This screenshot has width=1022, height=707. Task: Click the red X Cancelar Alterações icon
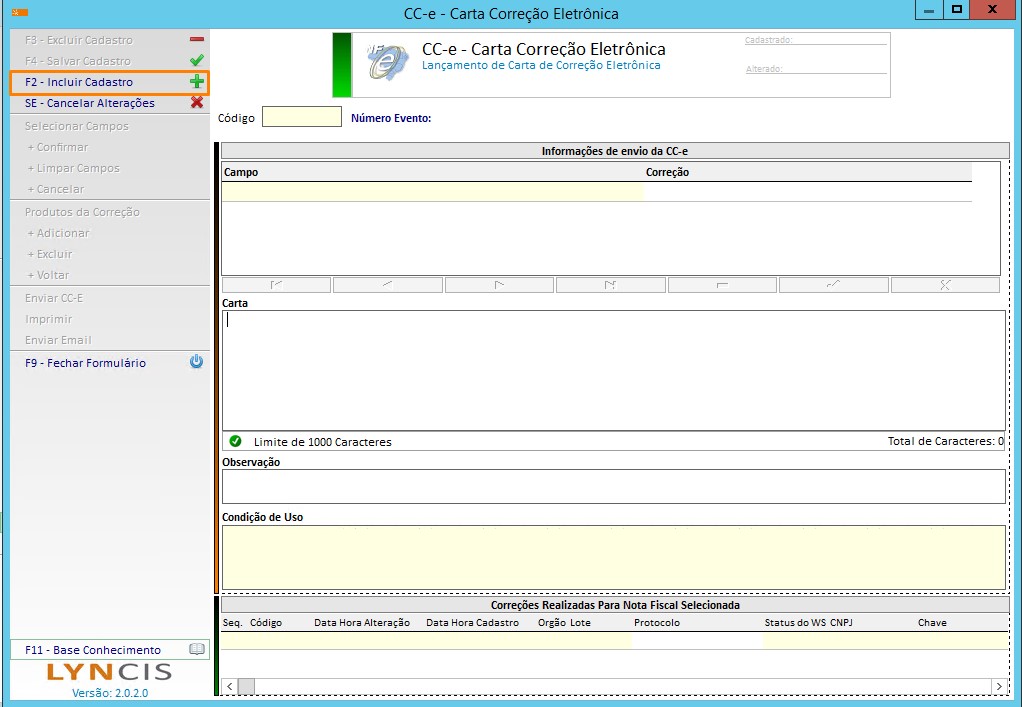197,103
